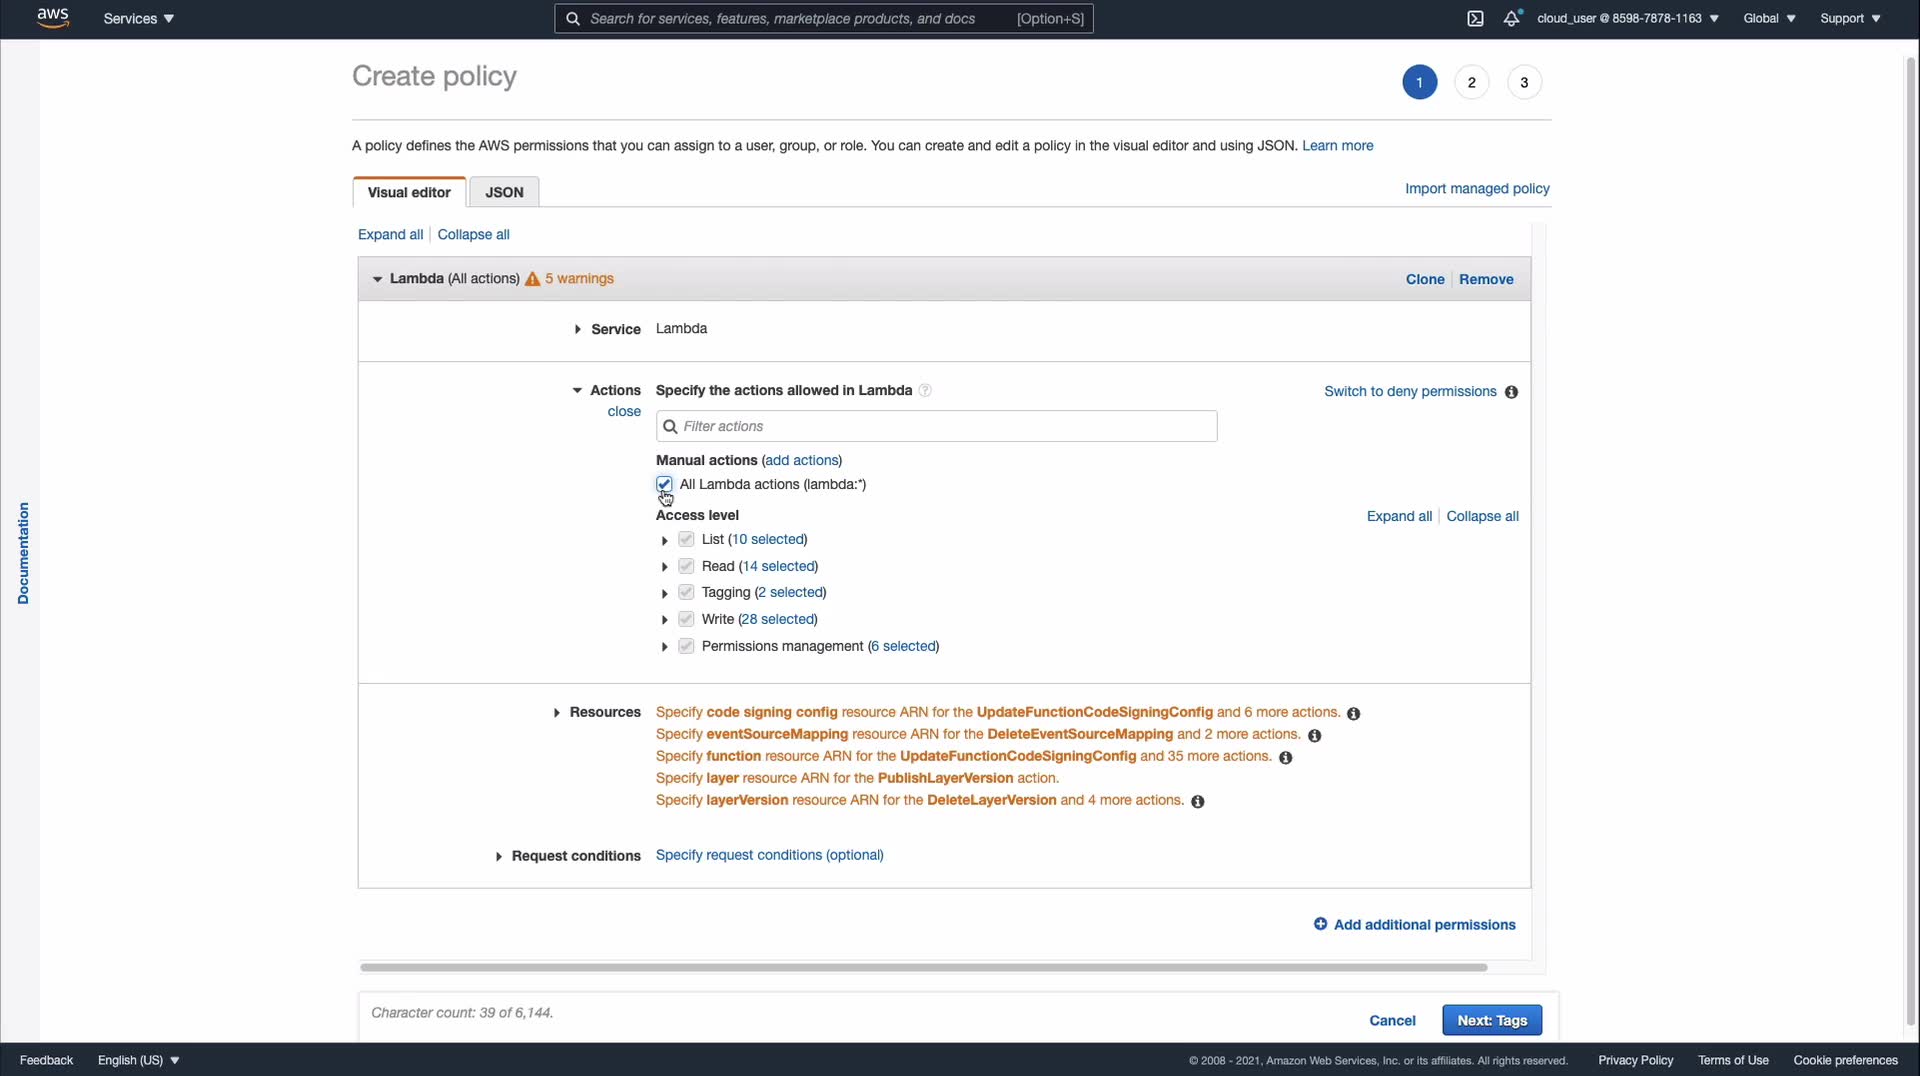1920x1076 pixels.
Task: Go to step 3 of the wizard
Action: 1524,82
